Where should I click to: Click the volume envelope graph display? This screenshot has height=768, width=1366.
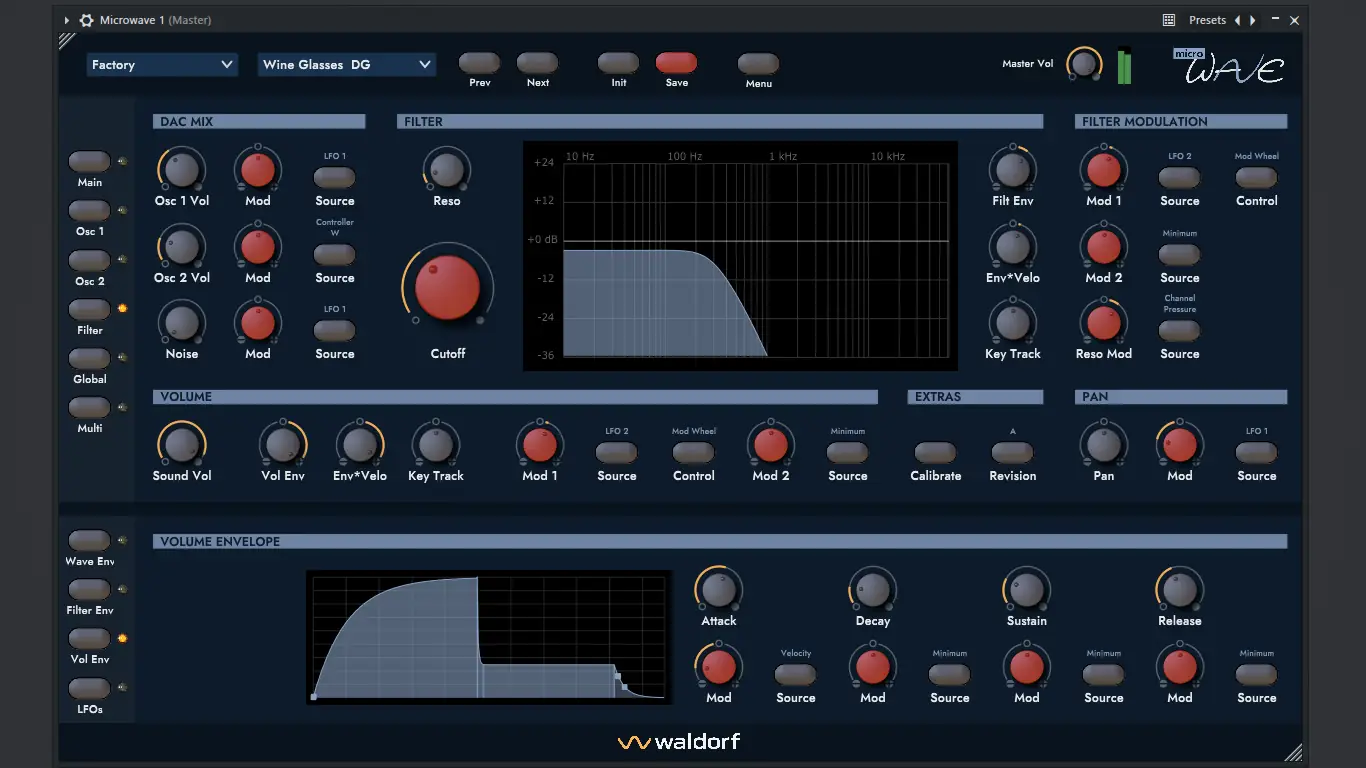coord(489,637)
